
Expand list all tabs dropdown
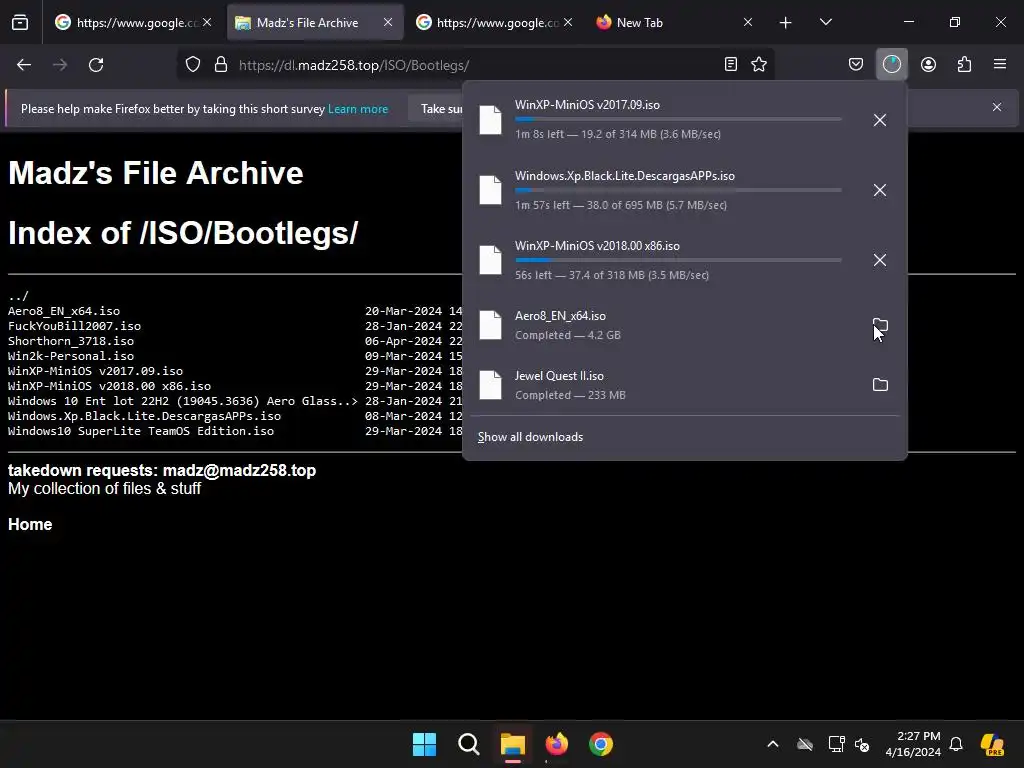pos(825,23)
